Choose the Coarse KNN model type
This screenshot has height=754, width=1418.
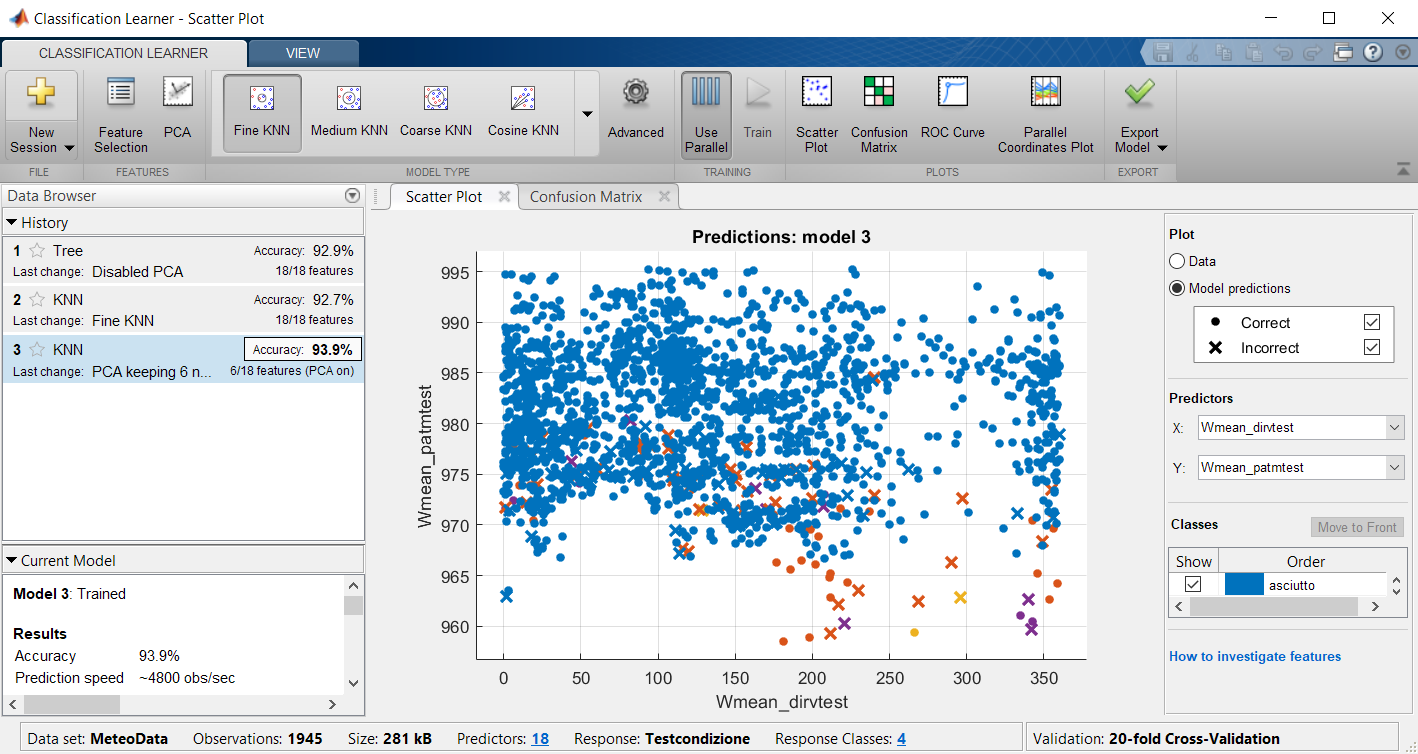(x=435, y=111)
